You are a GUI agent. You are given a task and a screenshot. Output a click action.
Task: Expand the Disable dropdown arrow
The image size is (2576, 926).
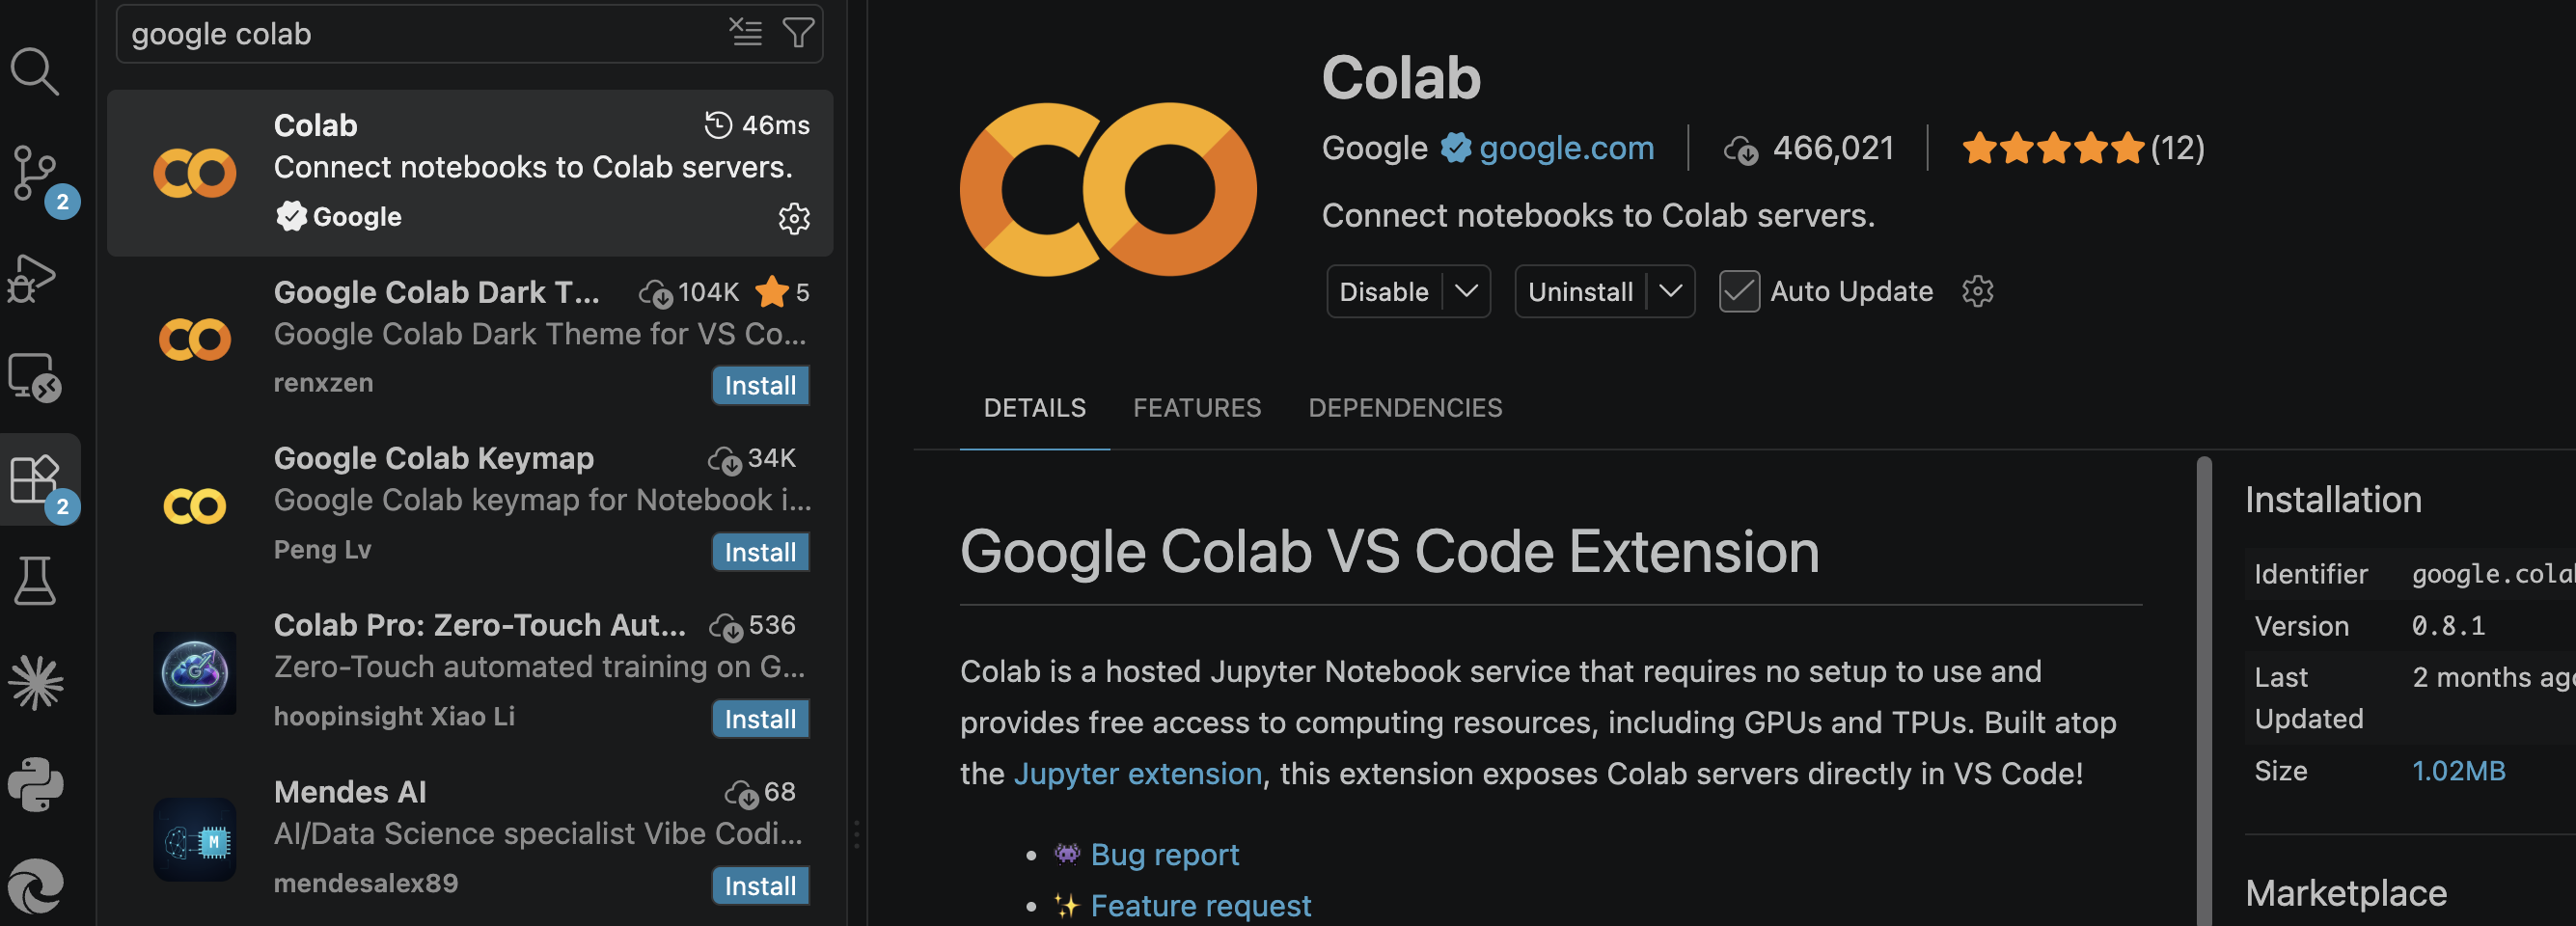[1466, 291]
